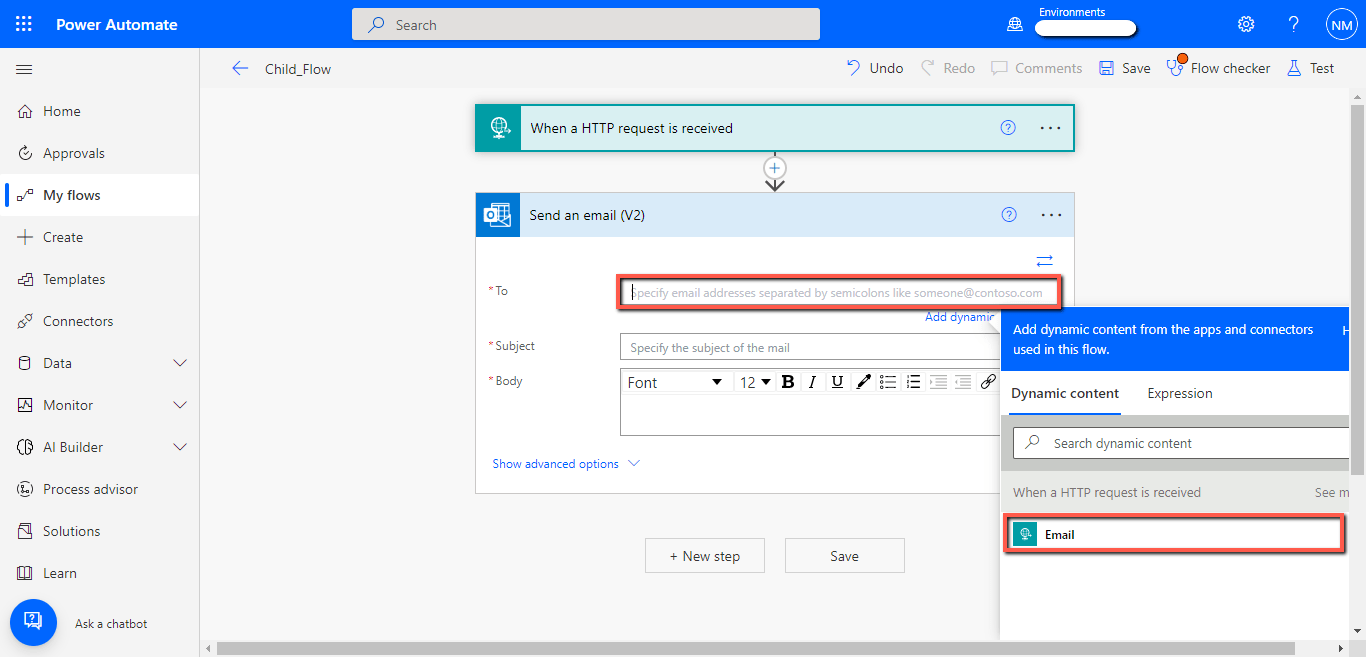Screen dimensions: 1366x657
Task: Open Comments in the command bar
Action: (x=1036, y=68)
